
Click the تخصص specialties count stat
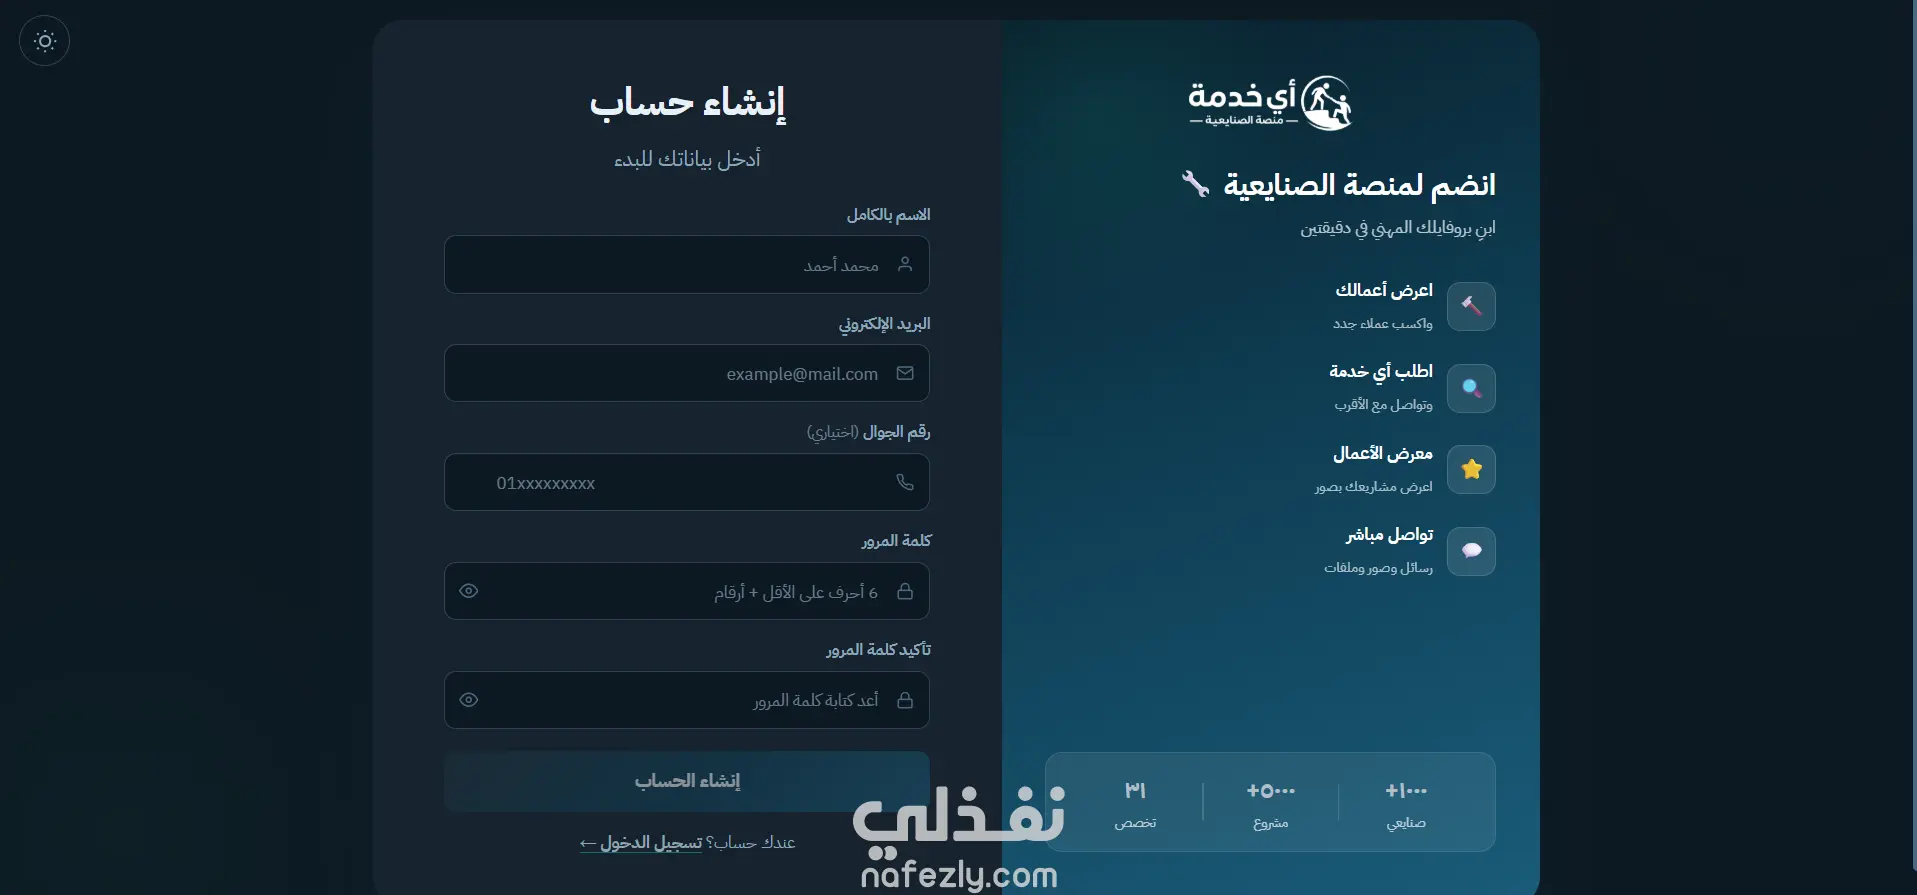pos(1135,804)
